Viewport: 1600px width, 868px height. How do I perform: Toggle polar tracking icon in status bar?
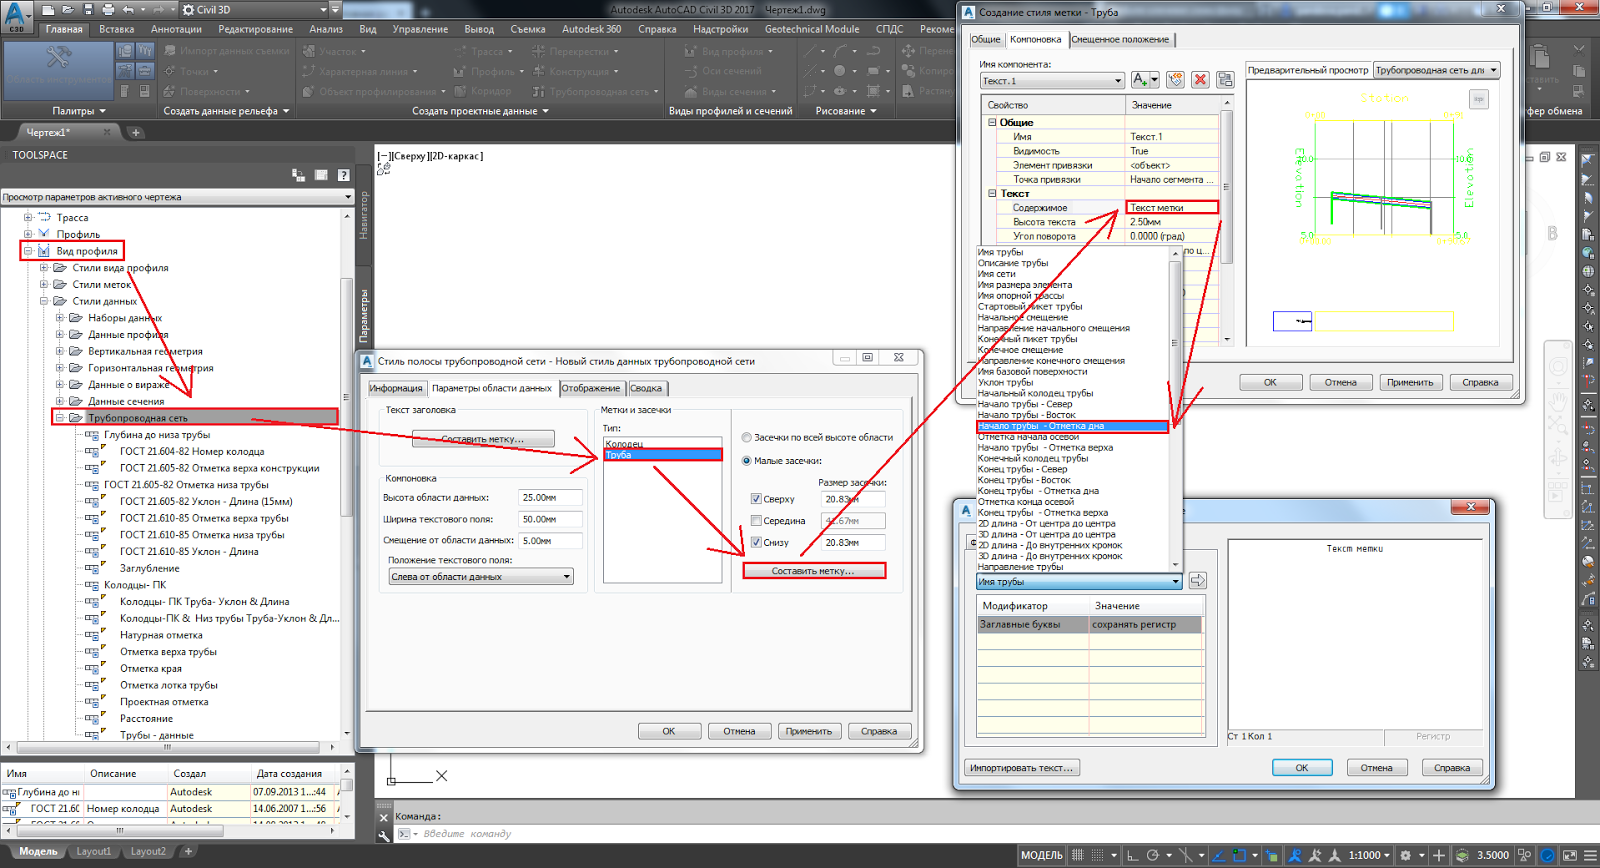(x=1153, y=855)
